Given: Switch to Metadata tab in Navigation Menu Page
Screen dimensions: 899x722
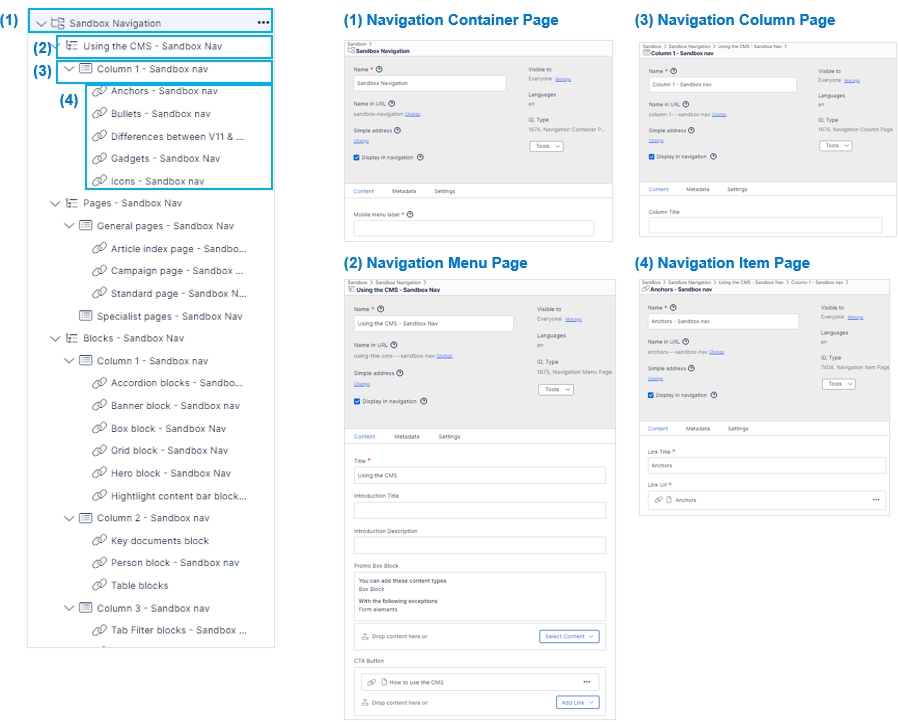Looking at the screenshot, I should (x=406, y=437).
